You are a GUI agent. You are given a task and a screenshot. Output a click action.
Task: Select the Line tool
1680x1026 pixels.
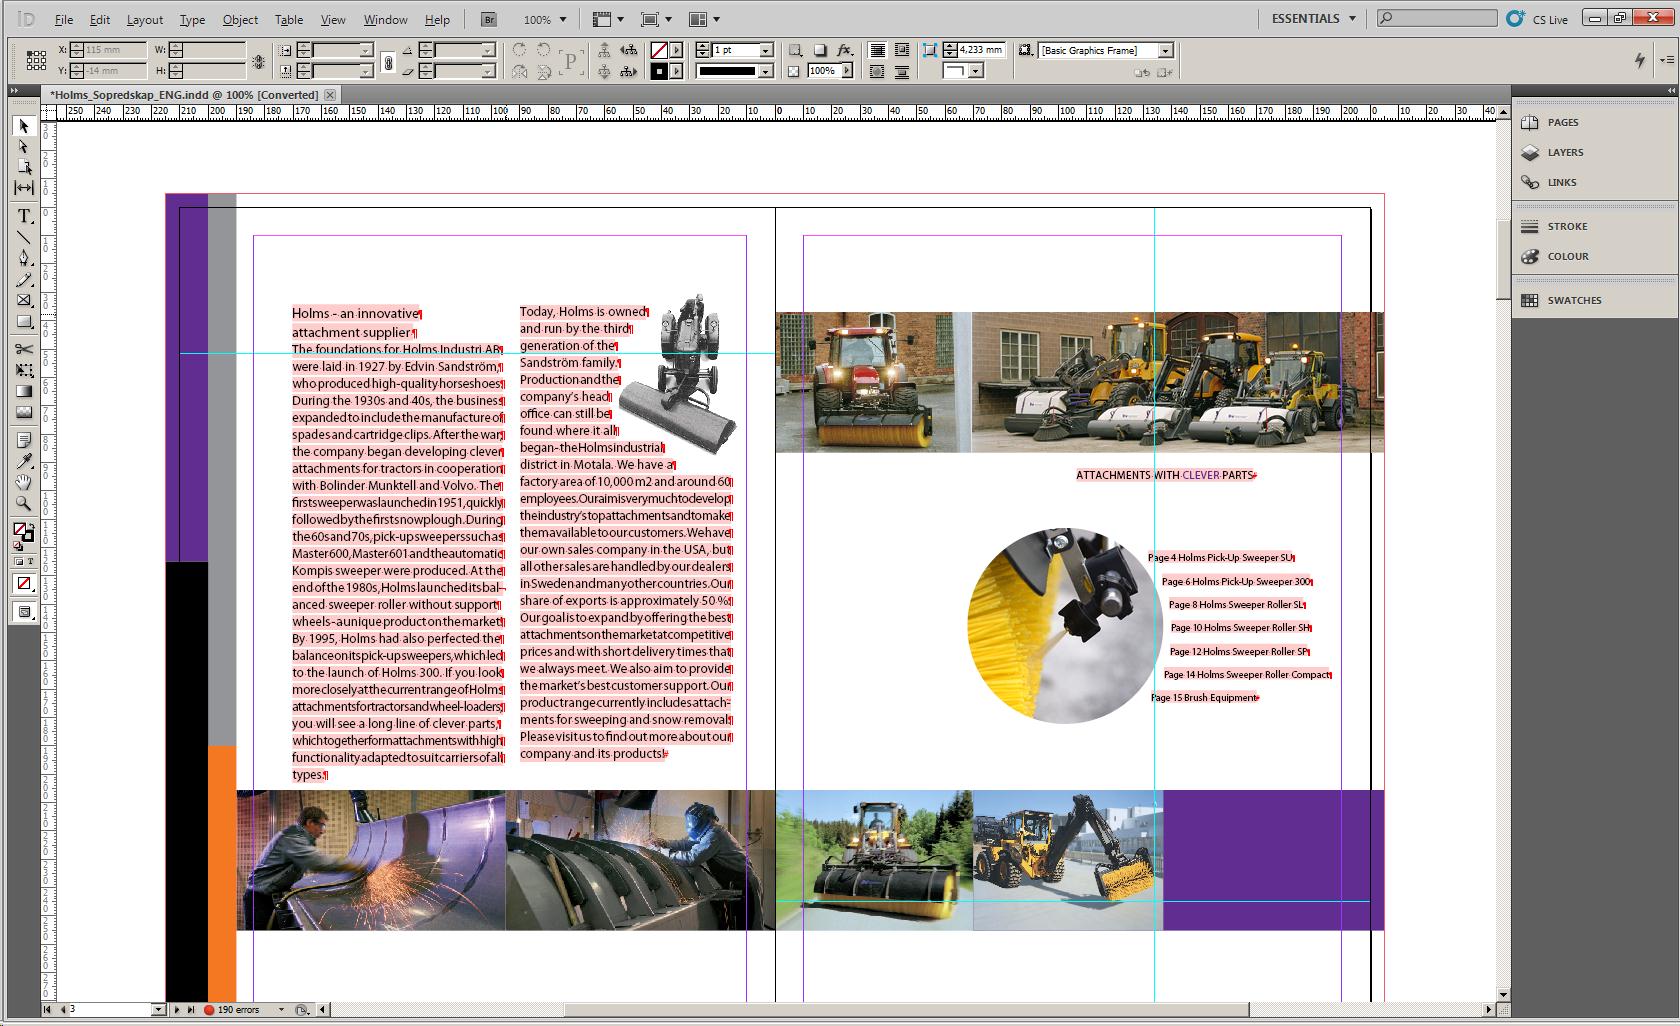24,237
